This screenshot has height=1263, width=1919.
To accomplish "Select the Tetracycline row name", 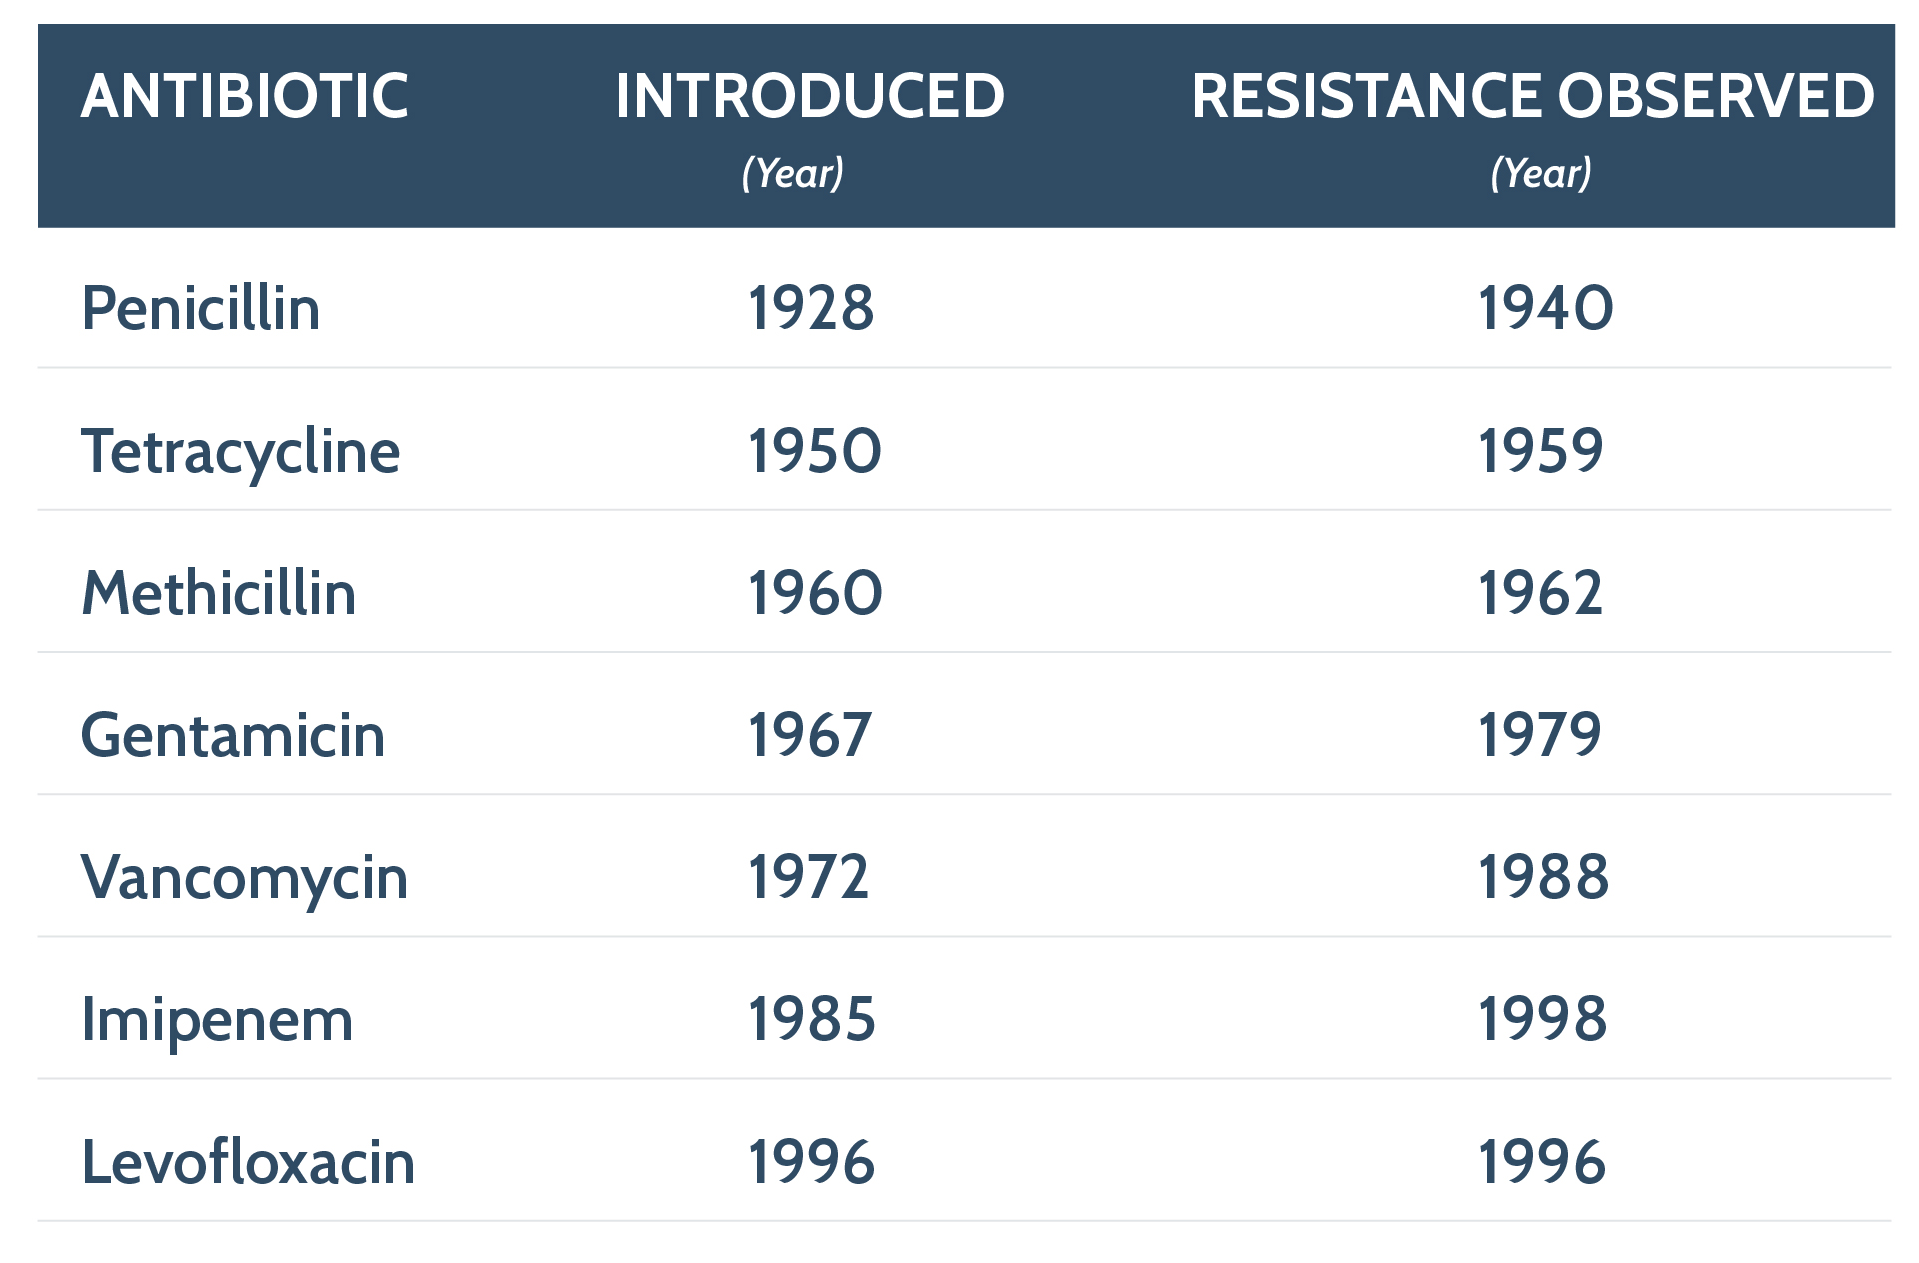I will [x=240, y=451].
